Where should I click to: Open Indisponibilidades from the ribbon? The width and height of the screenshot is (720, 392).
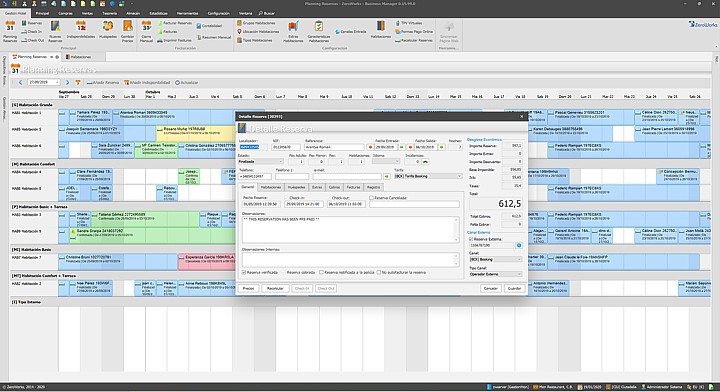click(x=81, y=30)
